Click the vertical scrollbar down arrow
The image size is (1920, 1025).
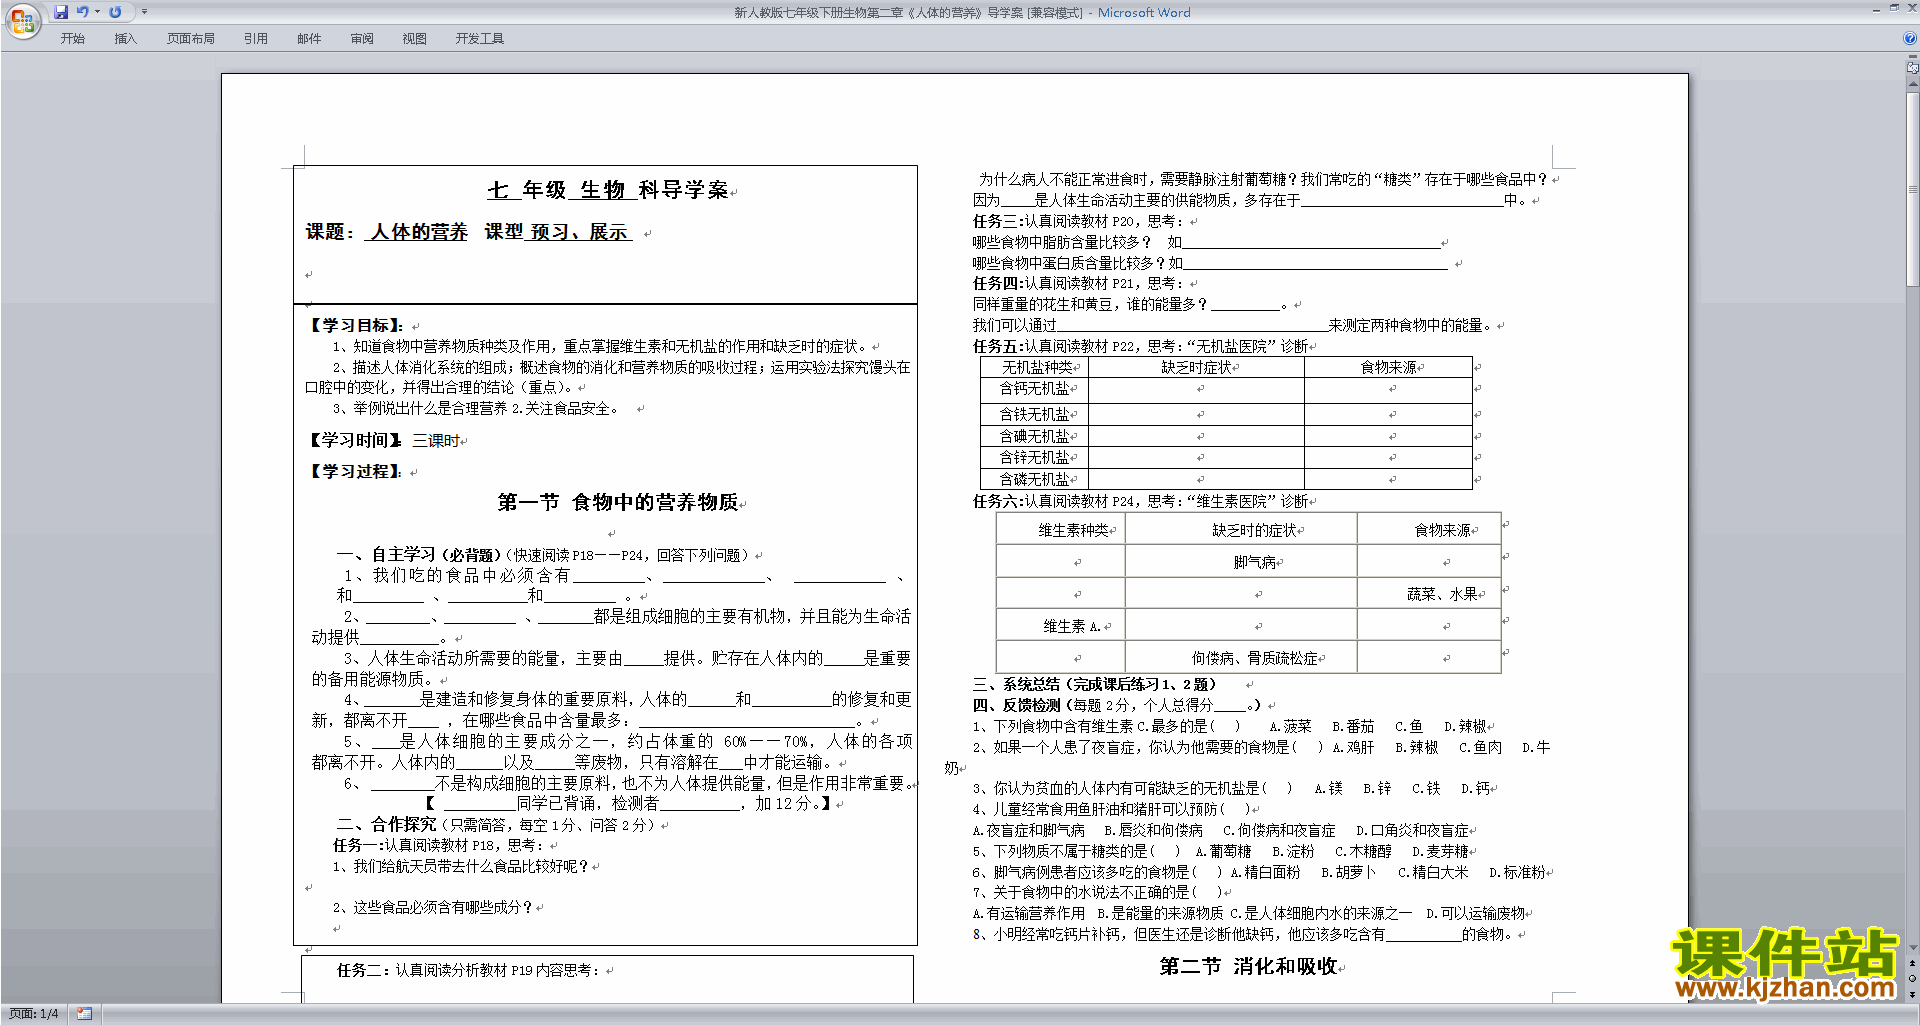[x=1912, y=948]
